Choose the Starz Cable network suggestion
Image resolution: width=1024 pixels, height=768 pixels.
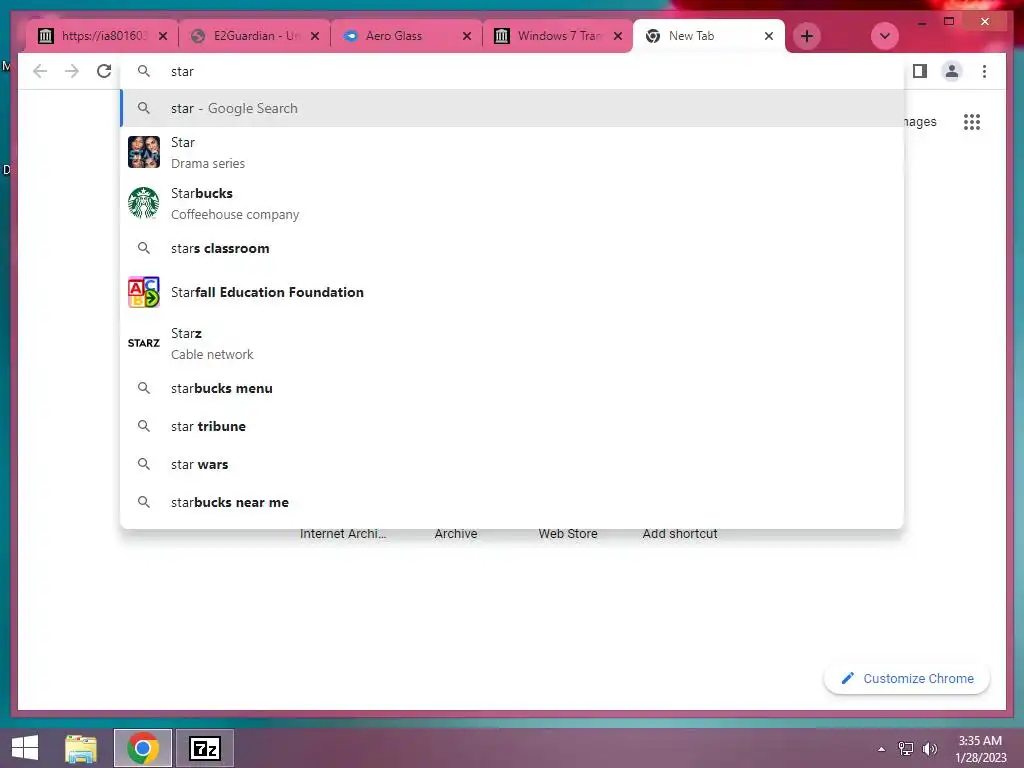(x=513, y=344)
